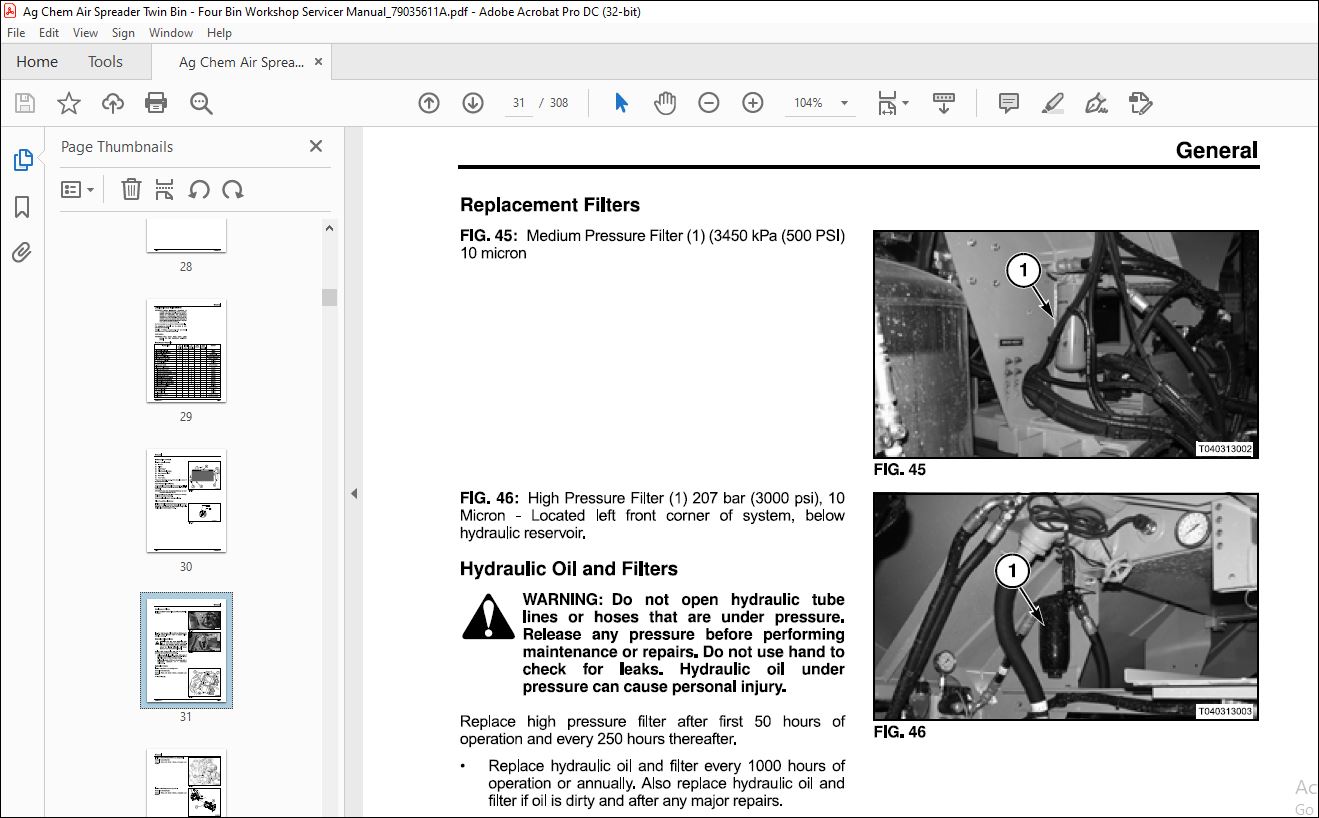Viewport: 1319px width, 818px height.
Task: Click the total pages '308' label
Action: (x=559, y=103)
